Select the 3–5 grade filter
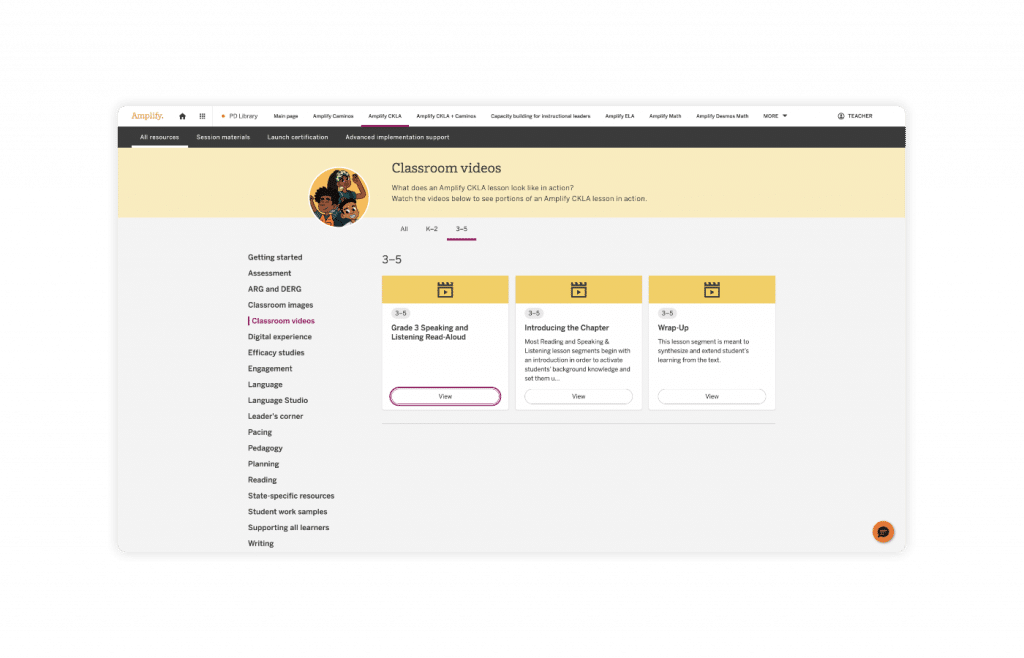Image resolution: width=1024 pixels, height=658 pixels. click(x=462, y=229)
